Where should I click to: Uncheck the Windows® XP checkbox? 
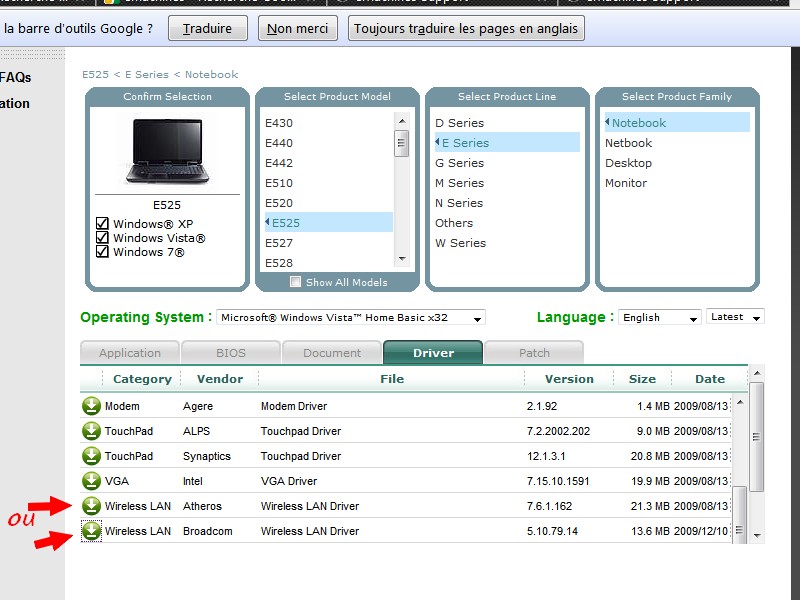[102, 224]
